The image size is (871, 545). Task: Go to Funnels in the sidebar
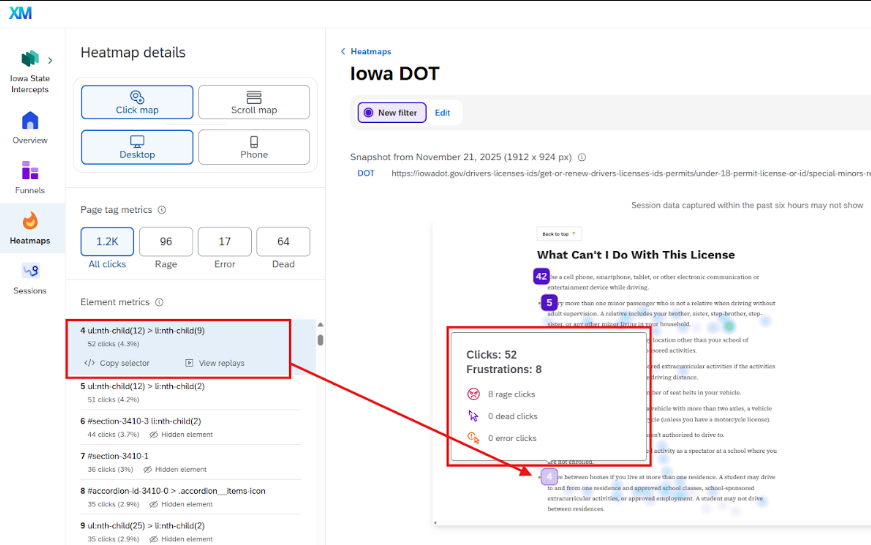tap(30, 177)
